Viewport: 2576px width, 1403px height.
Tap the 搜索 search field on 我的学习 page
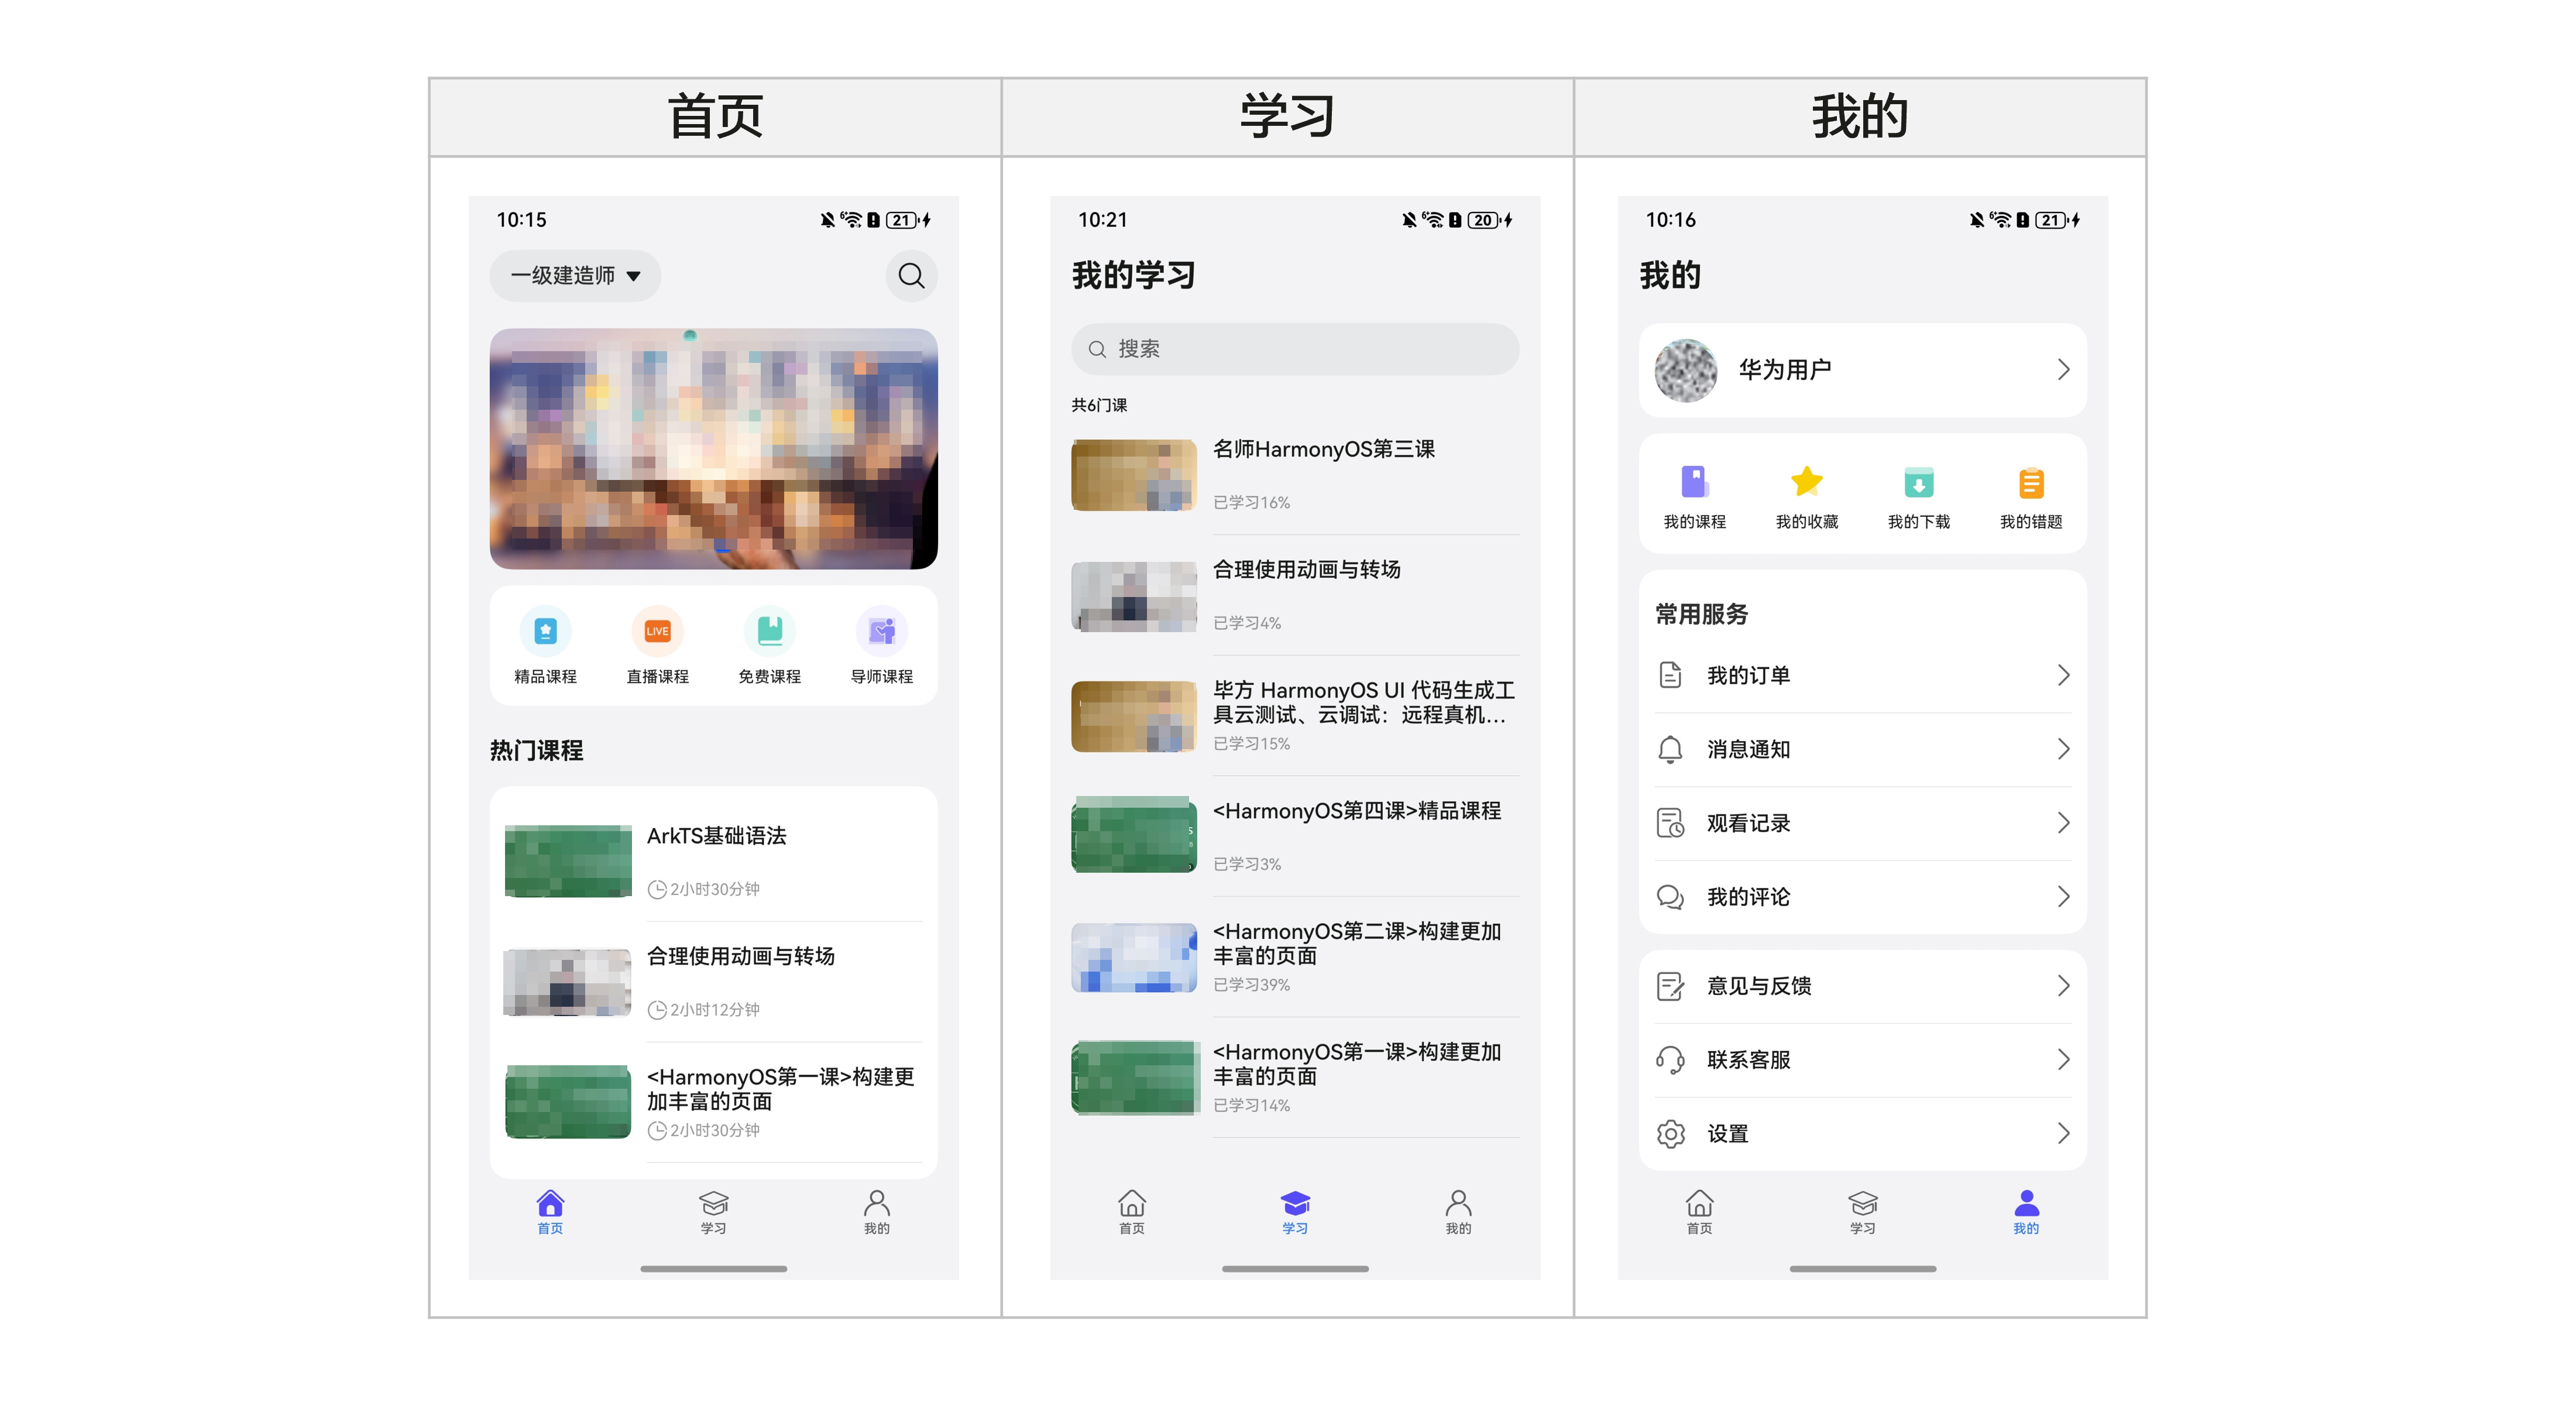coord(1295,349)
